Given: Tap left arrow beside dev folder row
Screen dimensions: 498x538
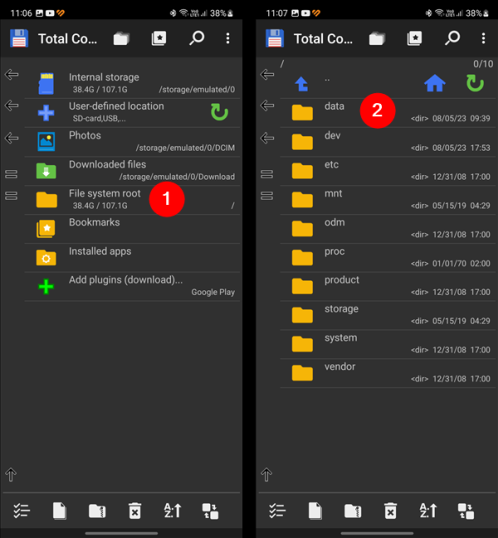Looking at the screenshot, I should (x=267, y=138).
